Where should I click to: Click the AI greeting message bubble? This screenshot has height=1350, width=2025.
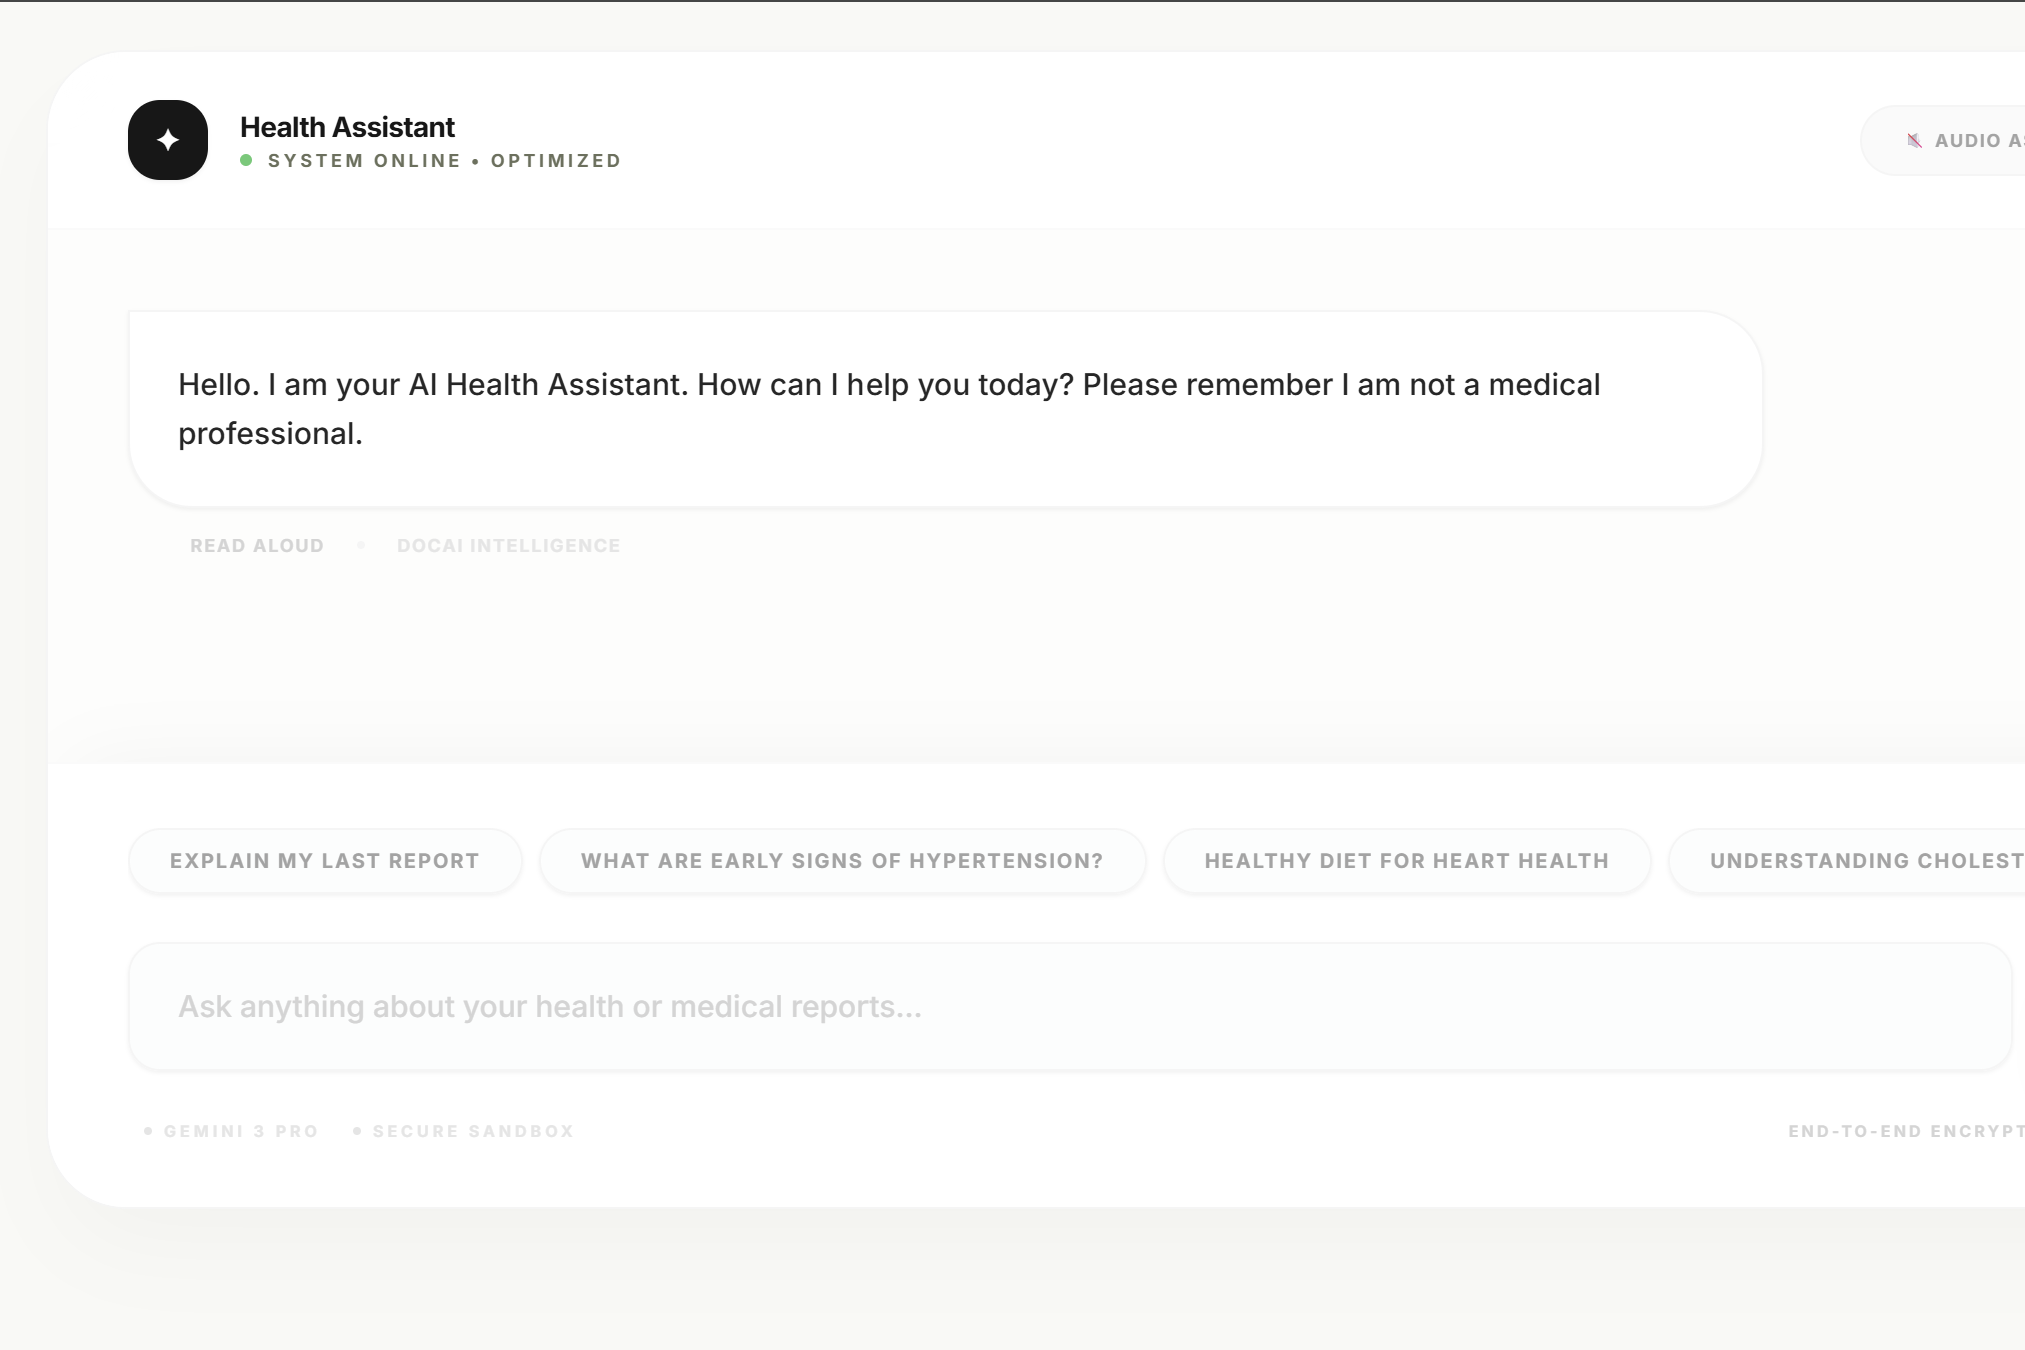pos(944,409)
